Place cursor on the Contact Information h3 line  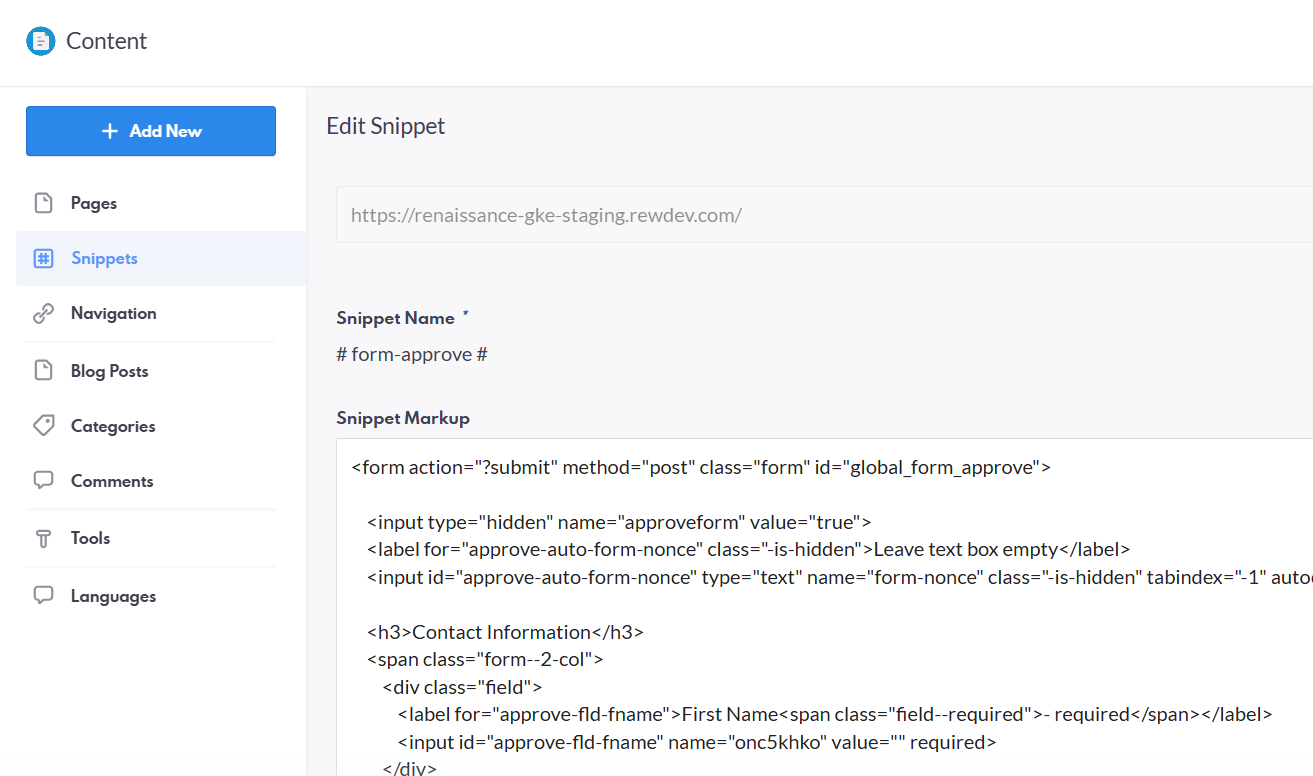pyautogui.click(x=505, y=632)
